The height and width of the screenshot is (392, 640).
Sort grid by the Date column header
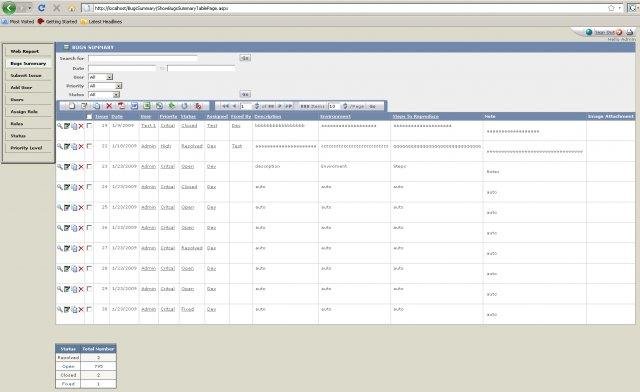point(117,117)
